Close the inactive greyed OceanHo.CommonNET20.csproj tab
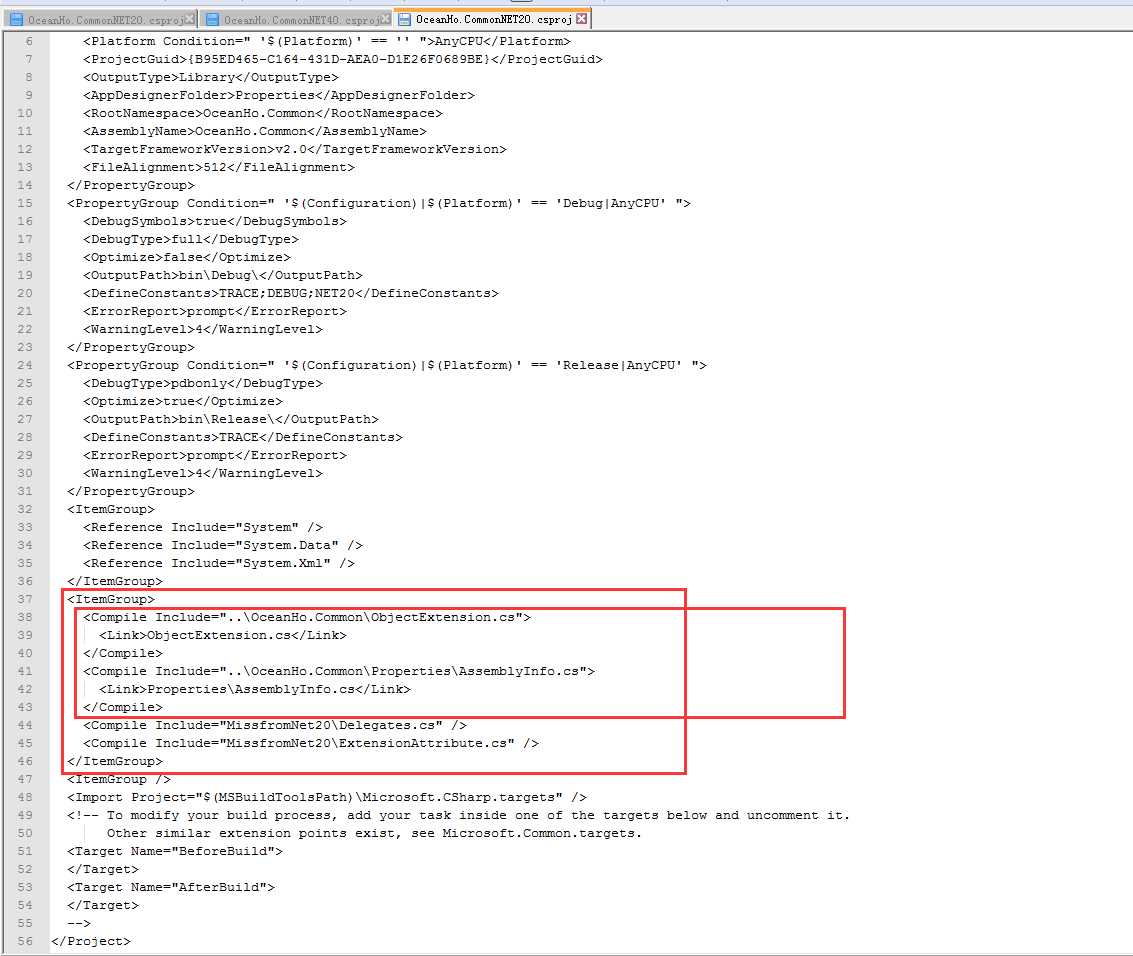 click(x=189, y=19)
